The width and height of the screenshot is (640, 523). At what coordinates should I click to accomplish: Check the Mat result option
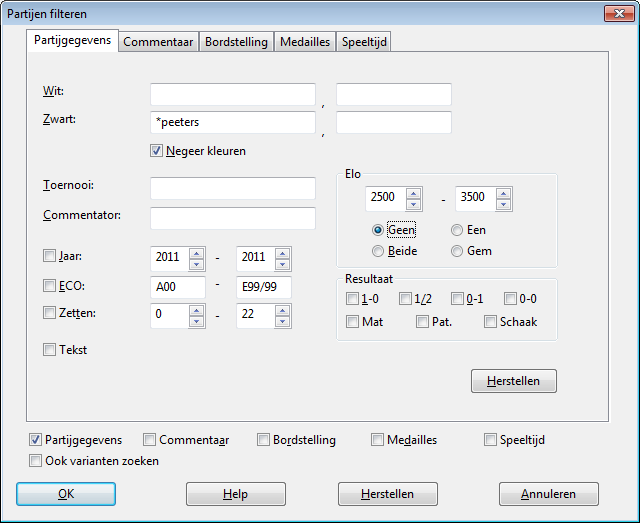point(352,322)
